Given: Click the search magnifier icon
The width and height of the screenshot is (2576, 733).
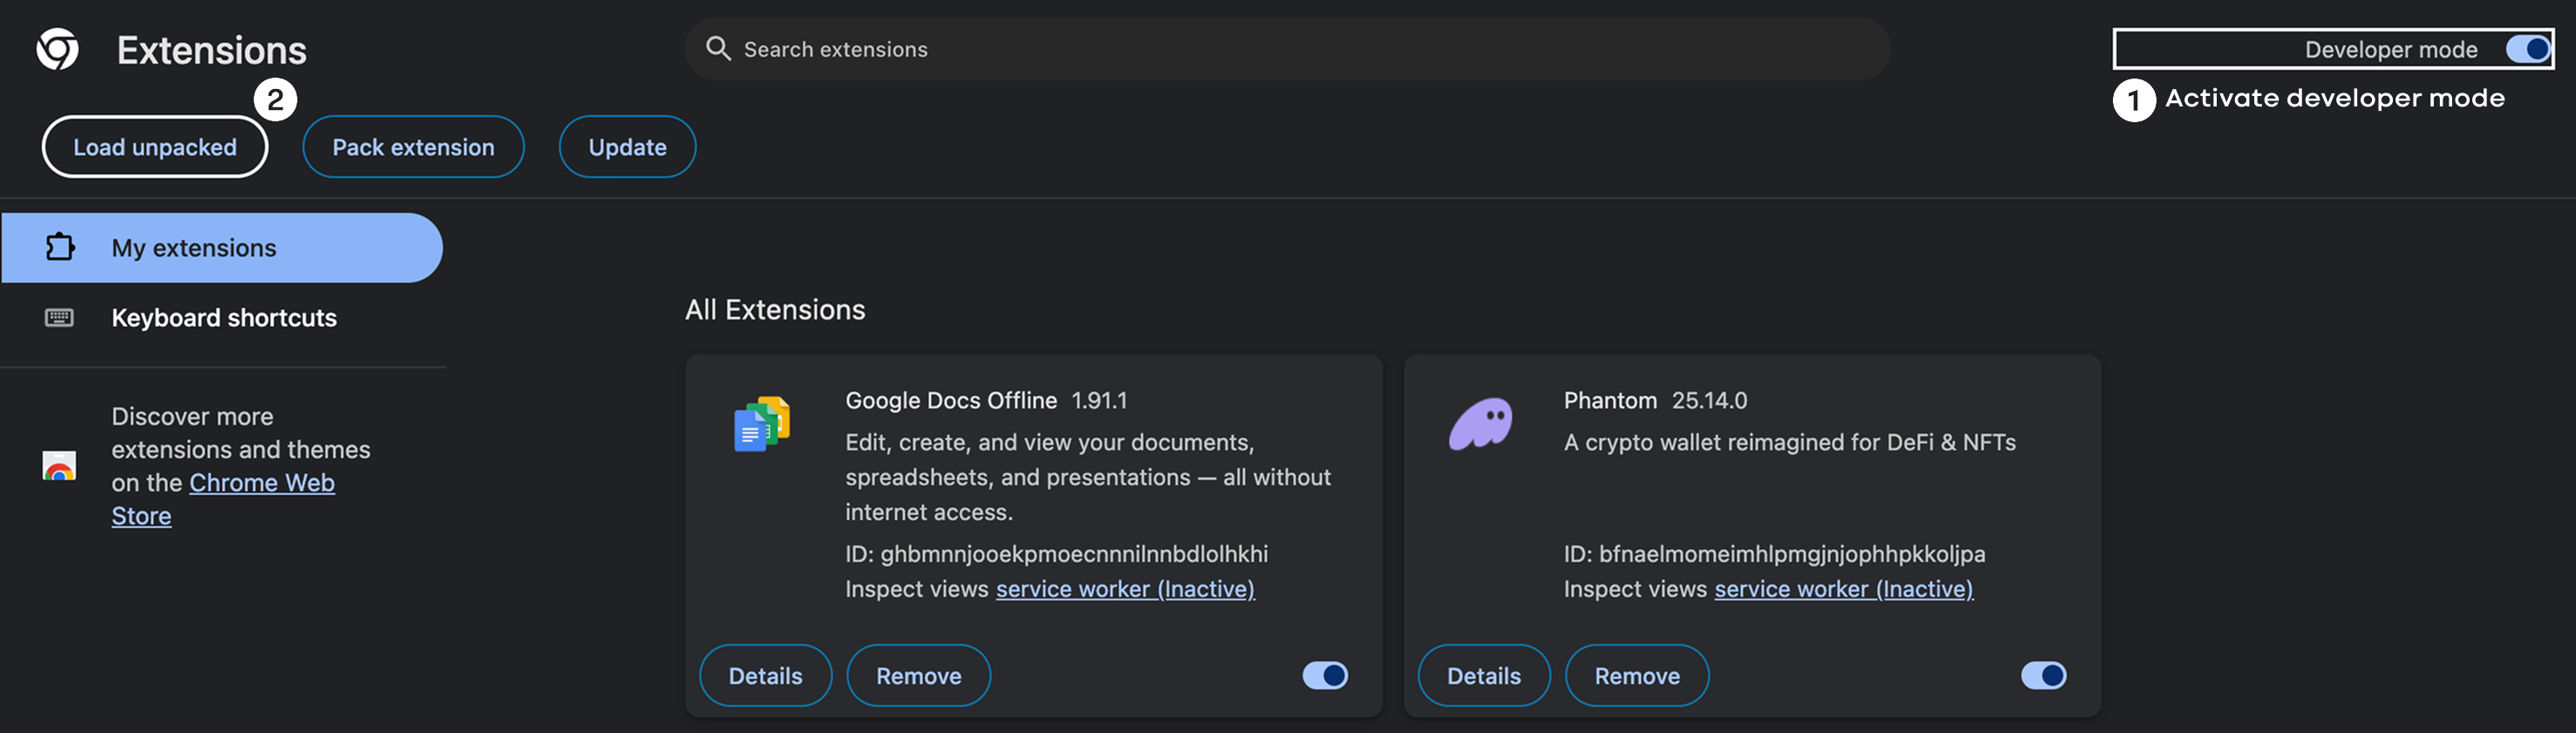Looking at the screenshot, I should (x=717, y=48).
